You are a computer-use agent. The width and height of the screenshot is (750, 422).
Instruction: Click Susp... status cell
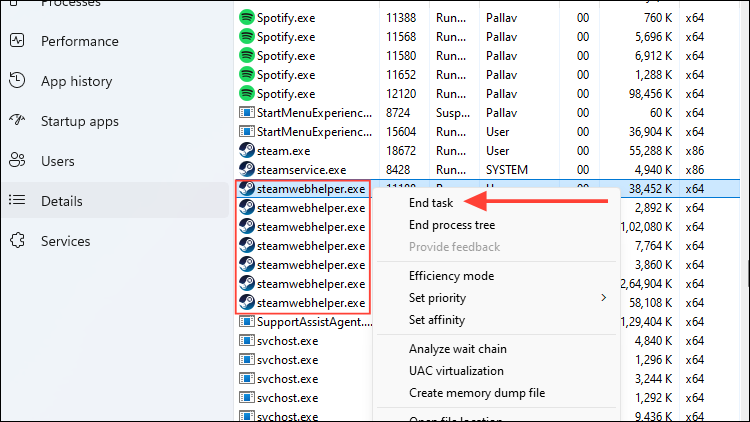coord(452,113)
